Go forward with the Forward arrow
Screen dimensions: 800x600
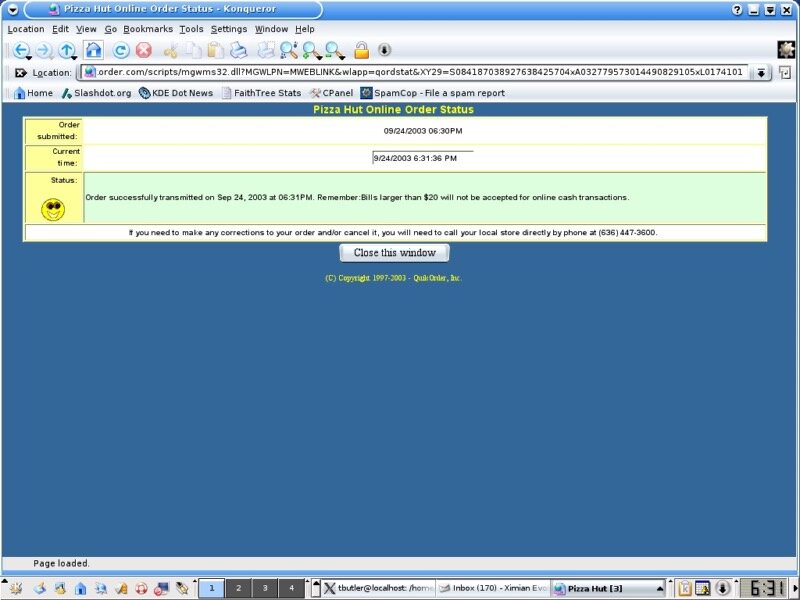(x=44, y=49)
